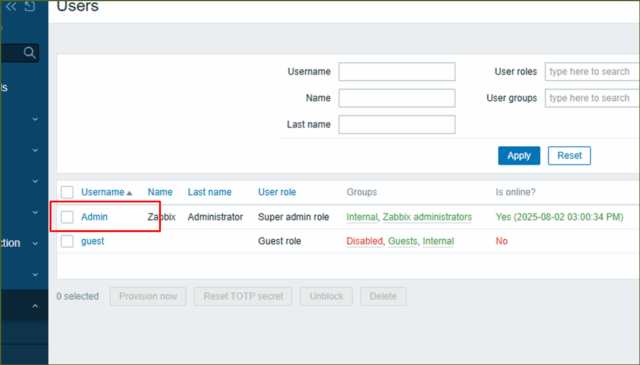Click the Delete button
This screenshot has height=365, width=640.
383,296
